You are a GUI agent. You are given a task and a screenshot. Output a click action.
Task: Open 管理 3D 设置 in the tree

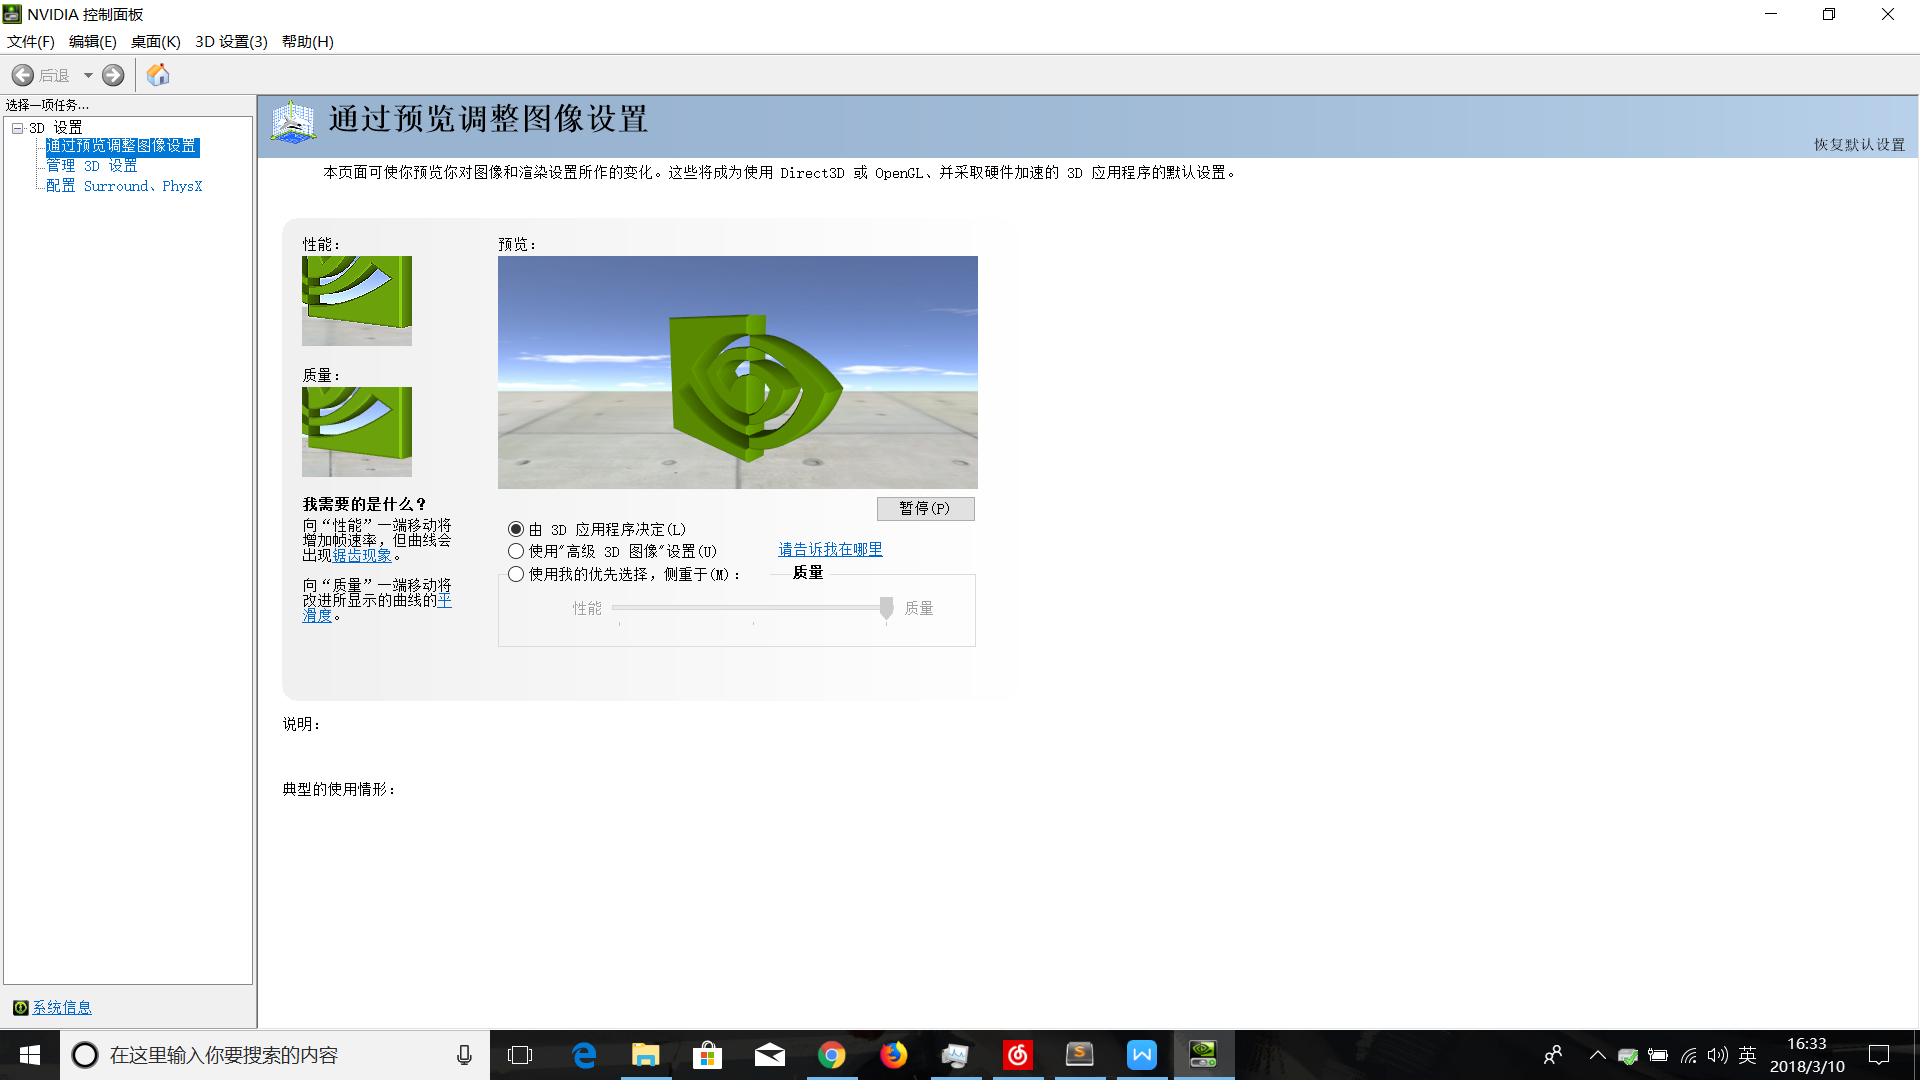92,166
